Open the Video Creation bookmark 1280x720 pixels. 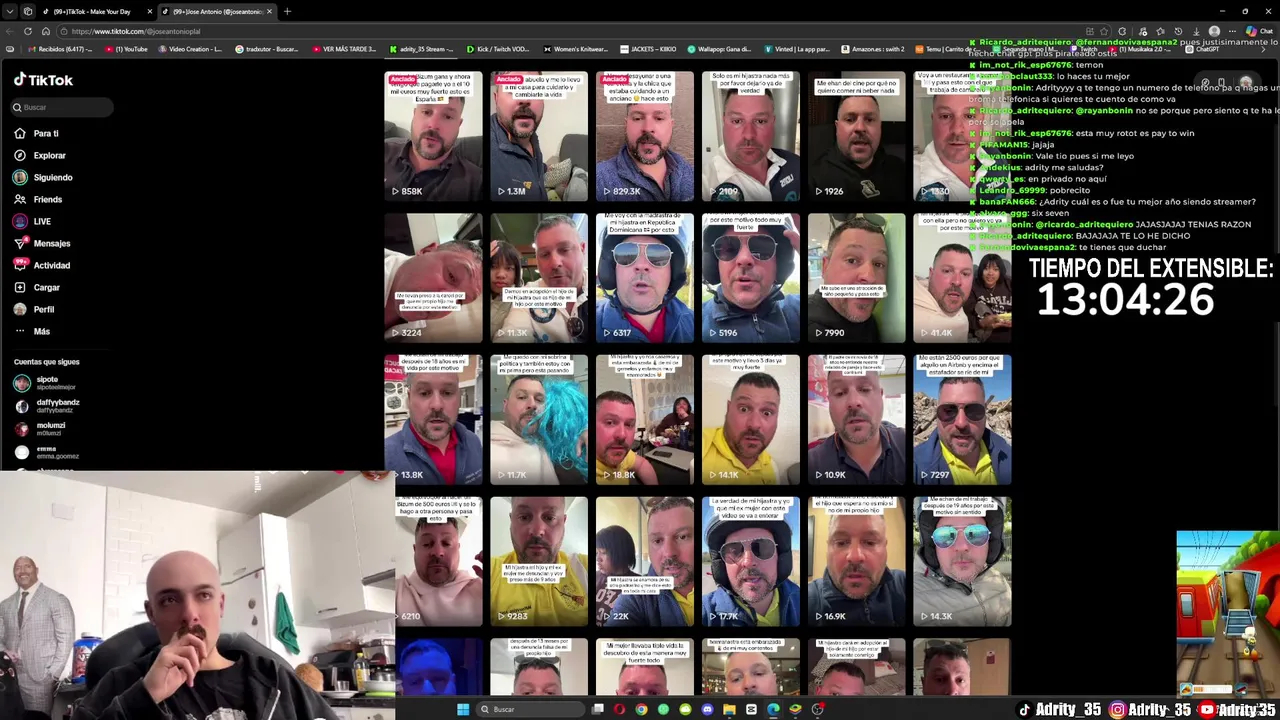(x=189, y=49)
